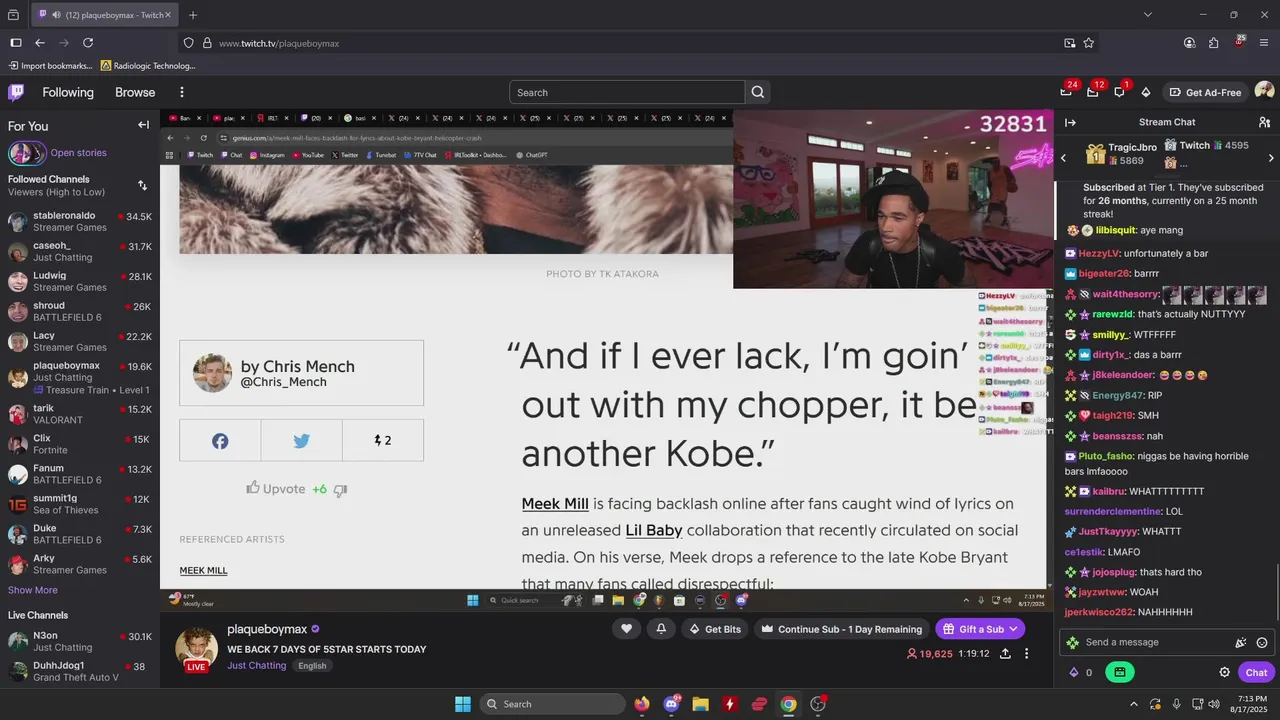The height and width of the screenshot is (720, 1280).
Task: Open Import bookmarks link
Action: 50,66
